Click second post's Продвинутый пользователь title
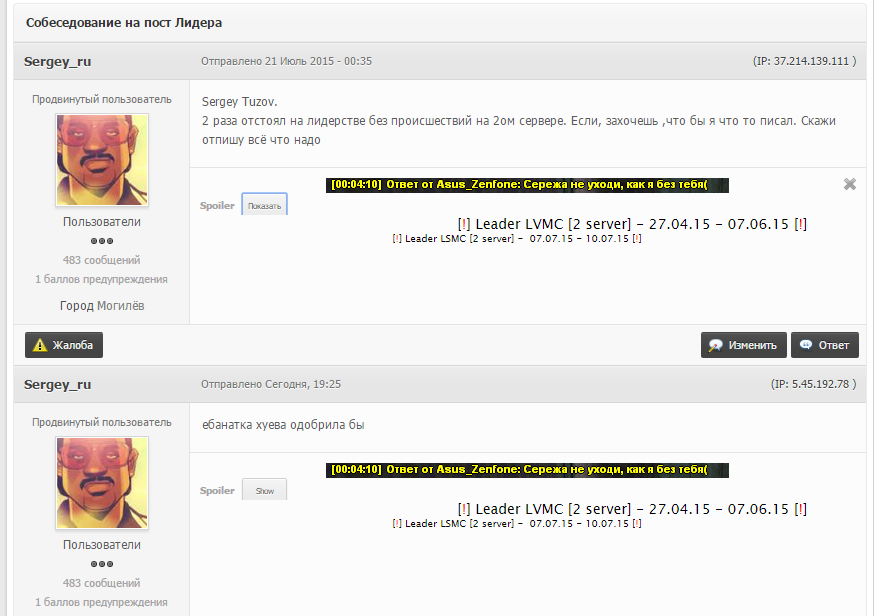874x616 pixels. point(102,422)
